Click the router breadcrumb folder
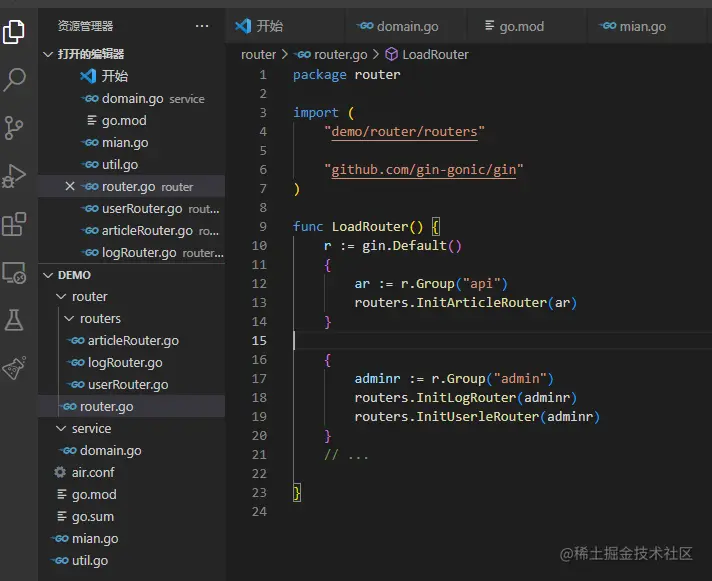The width and height of the screenshot is (712, 581). tap(258, 54)
